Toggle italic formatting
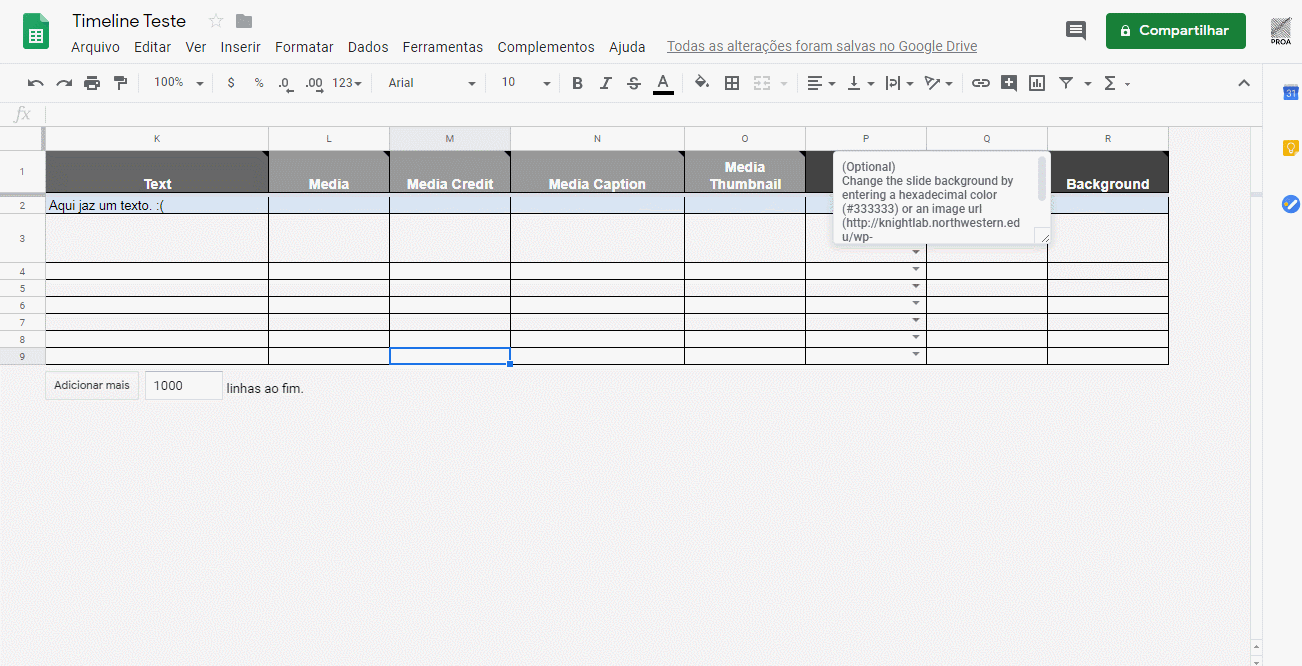The image size is (1302, 666). pyautogui.click(x=605, y=83)
